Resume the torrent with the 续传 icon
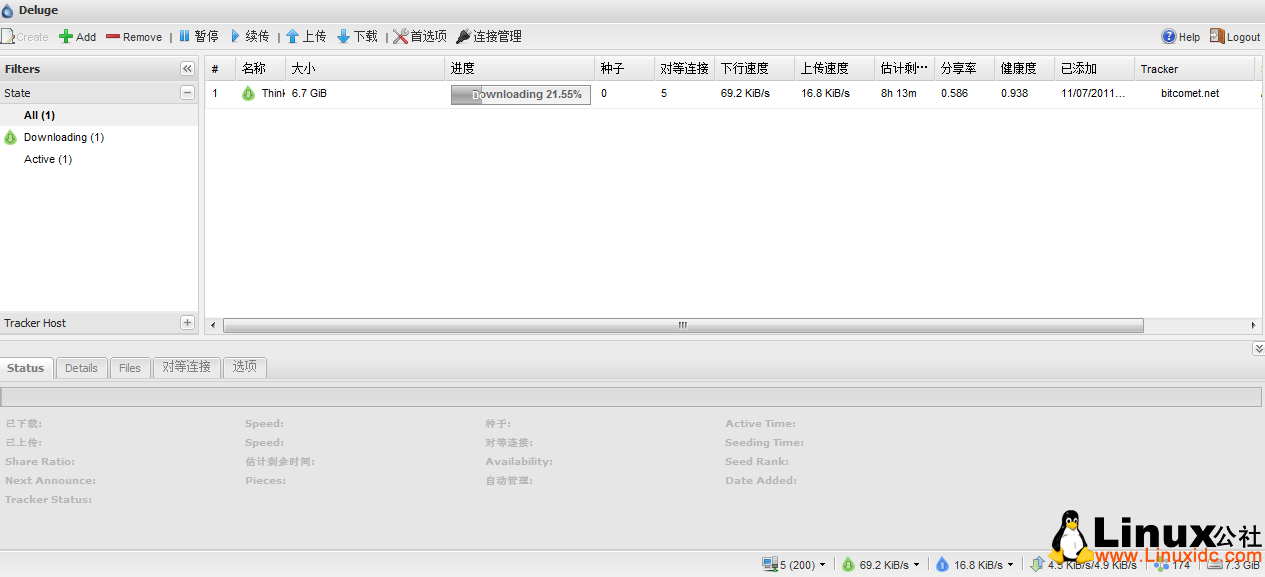Image resolution: width=1265 pixels, height=577 pixels. (x=250, y=36)
